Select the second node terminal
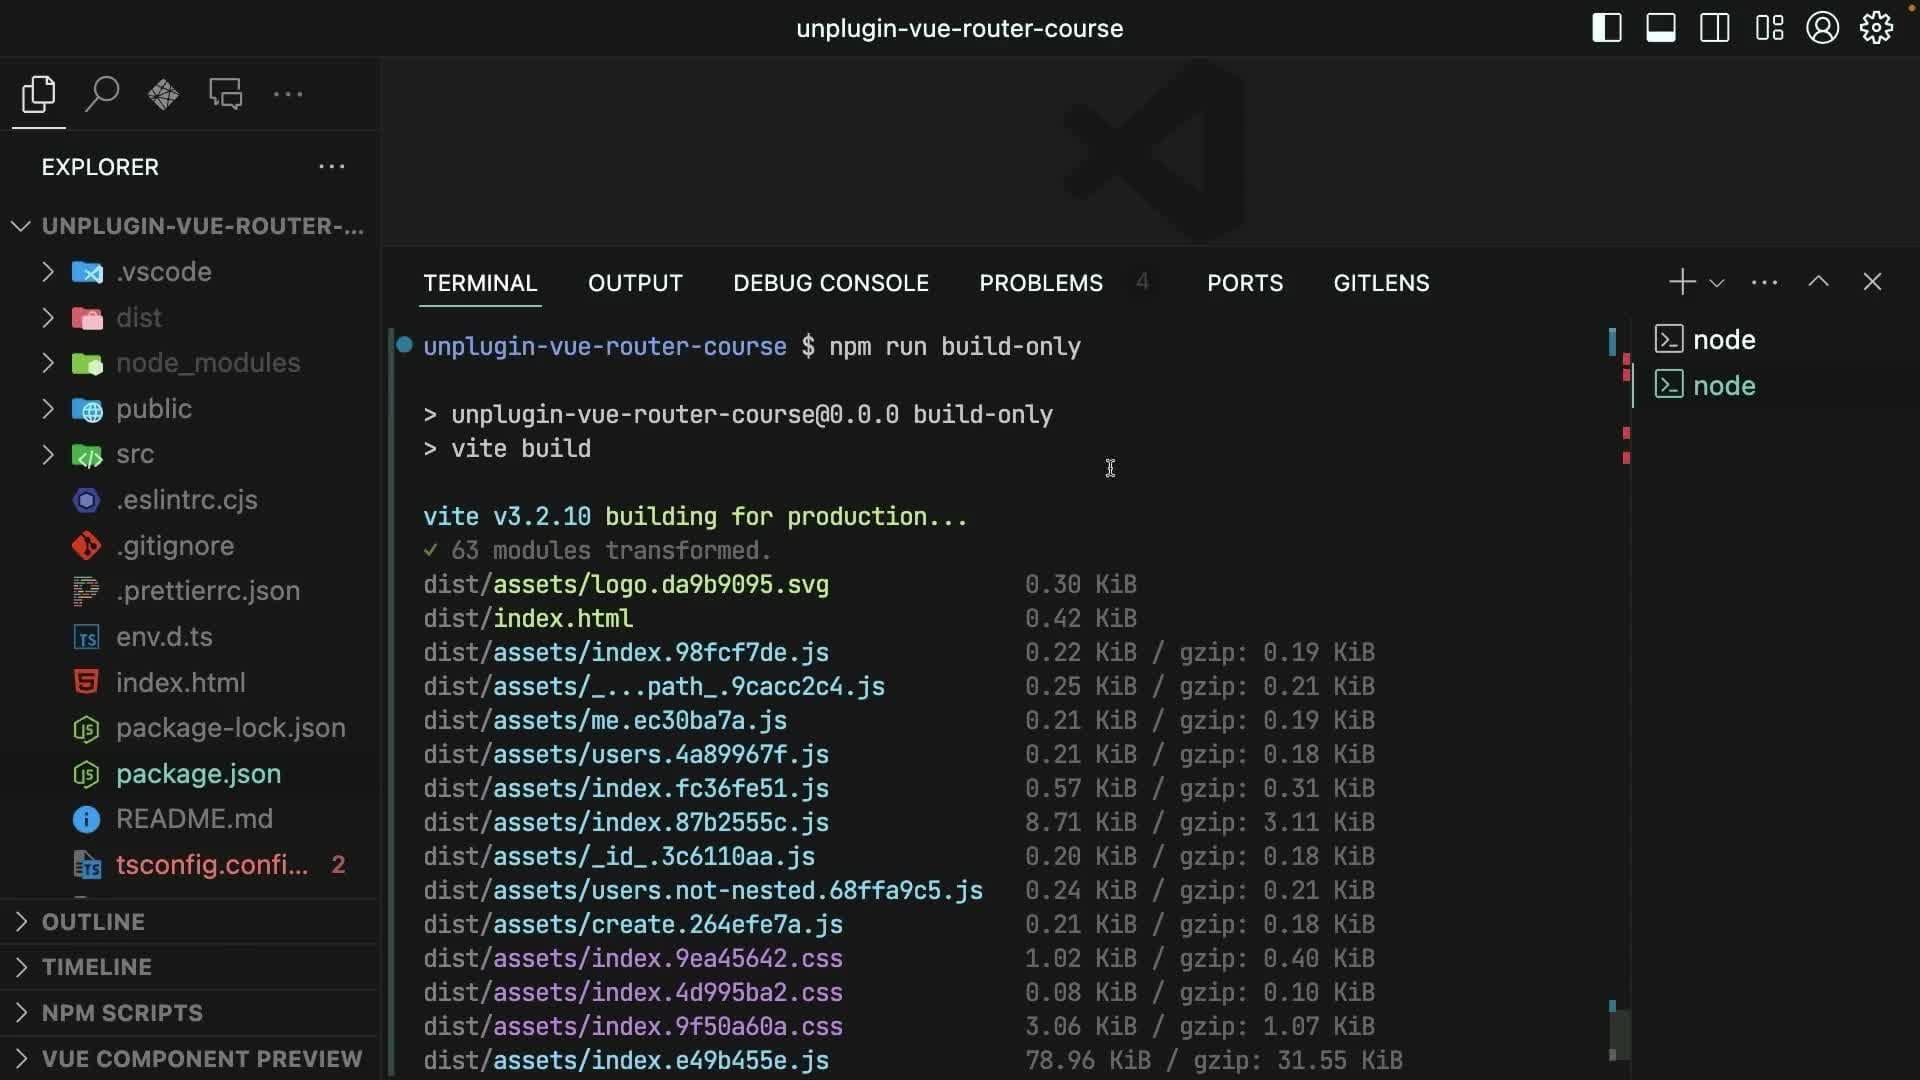Viewport: 1920px width, 1080px height. (1723, 385)
